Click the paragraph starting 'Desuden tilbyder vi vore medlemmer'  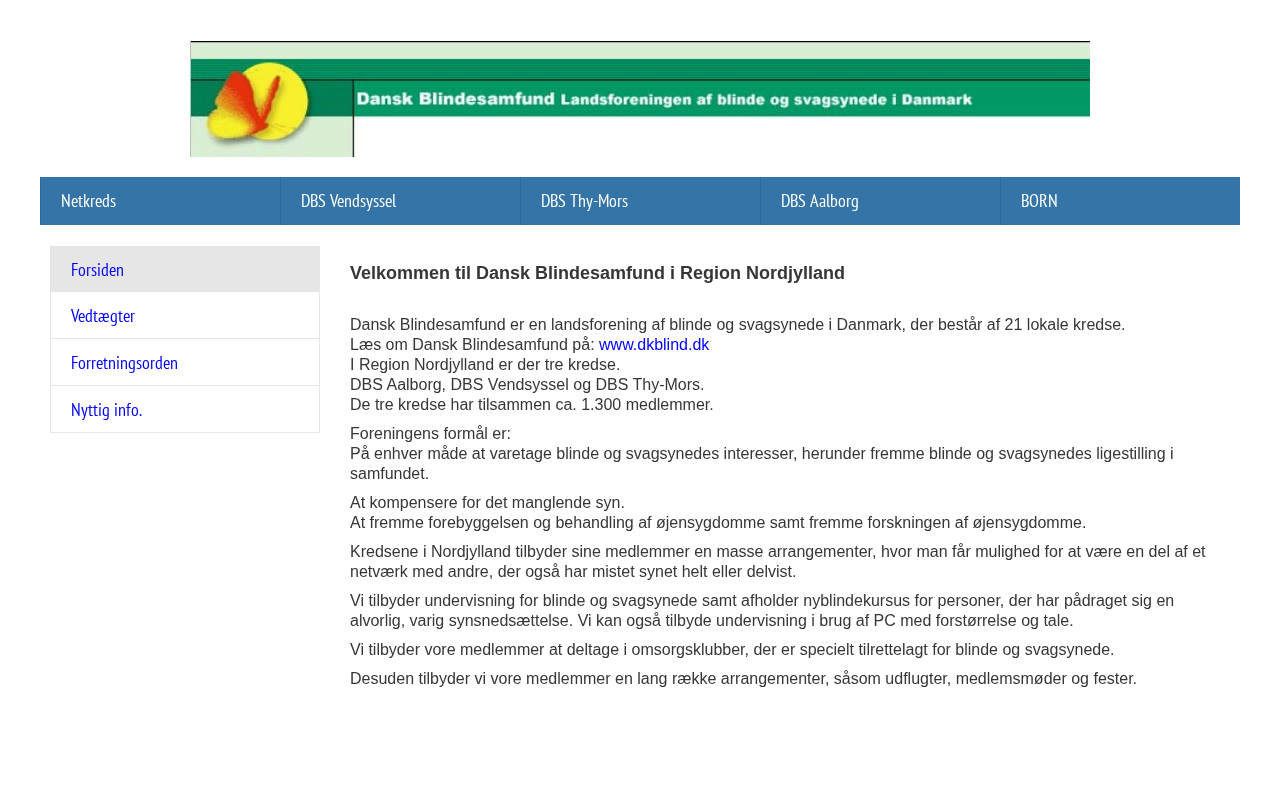pyautogui.click(x=743, y=679)
